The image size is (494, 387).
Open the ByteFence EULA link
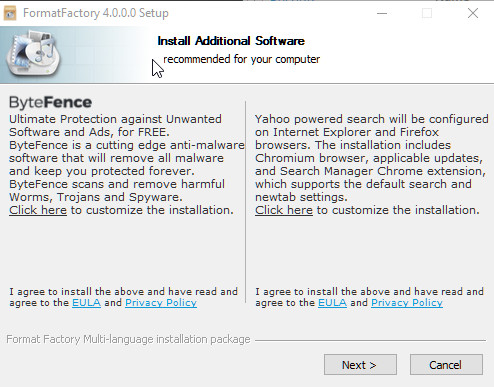(86, 303)
